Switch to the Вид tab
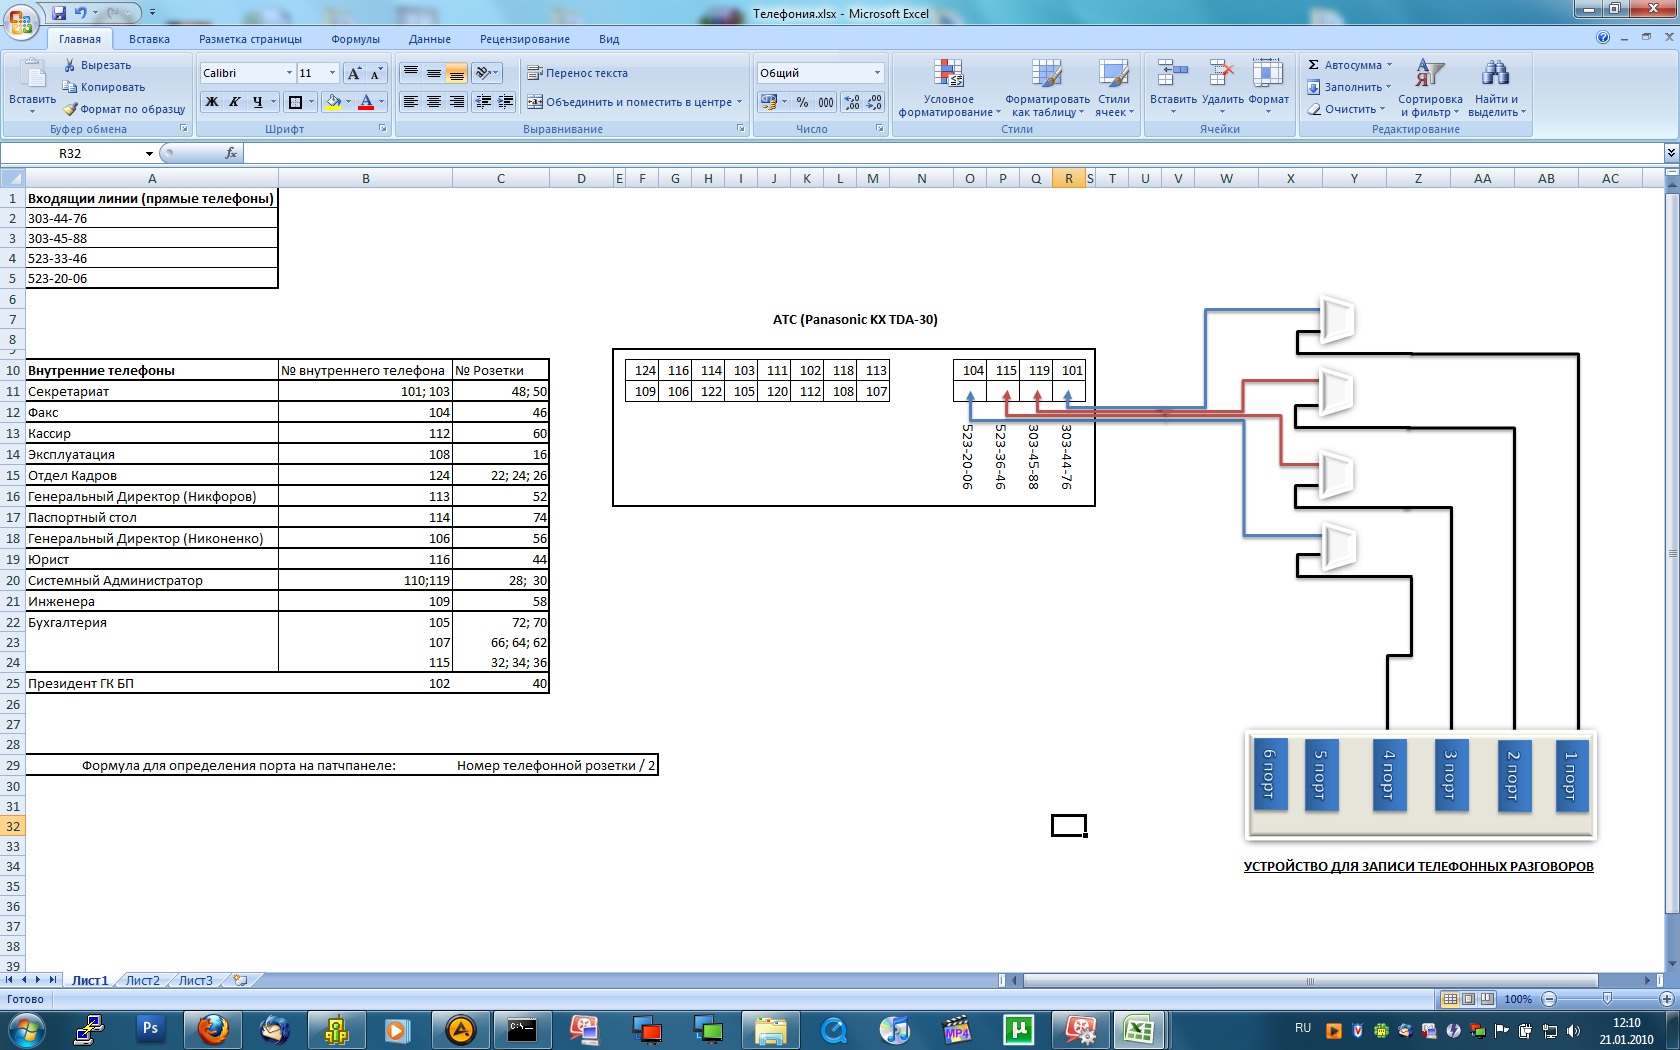The width and height of the screenshot is (1680, 1050). coord(609,39)
